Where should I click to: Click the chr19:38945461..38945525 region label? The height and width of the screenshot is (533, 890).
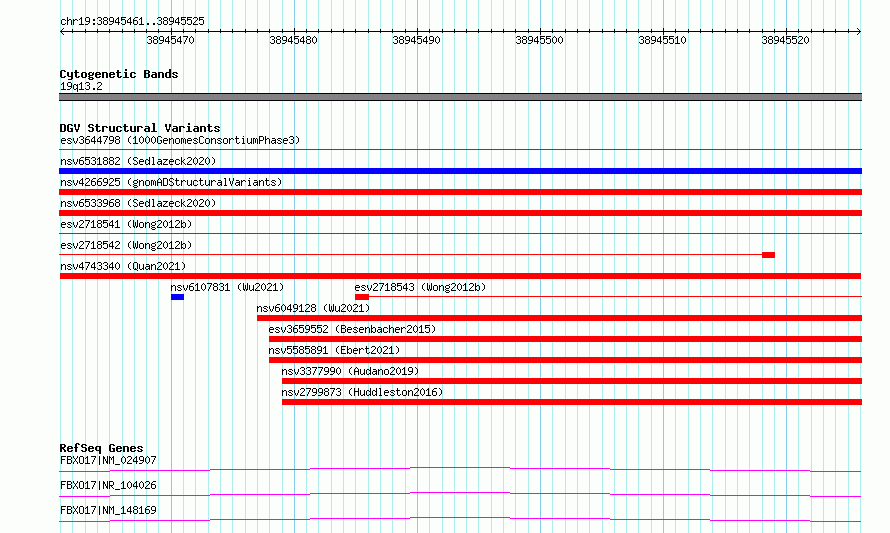[x=132, y=21]
